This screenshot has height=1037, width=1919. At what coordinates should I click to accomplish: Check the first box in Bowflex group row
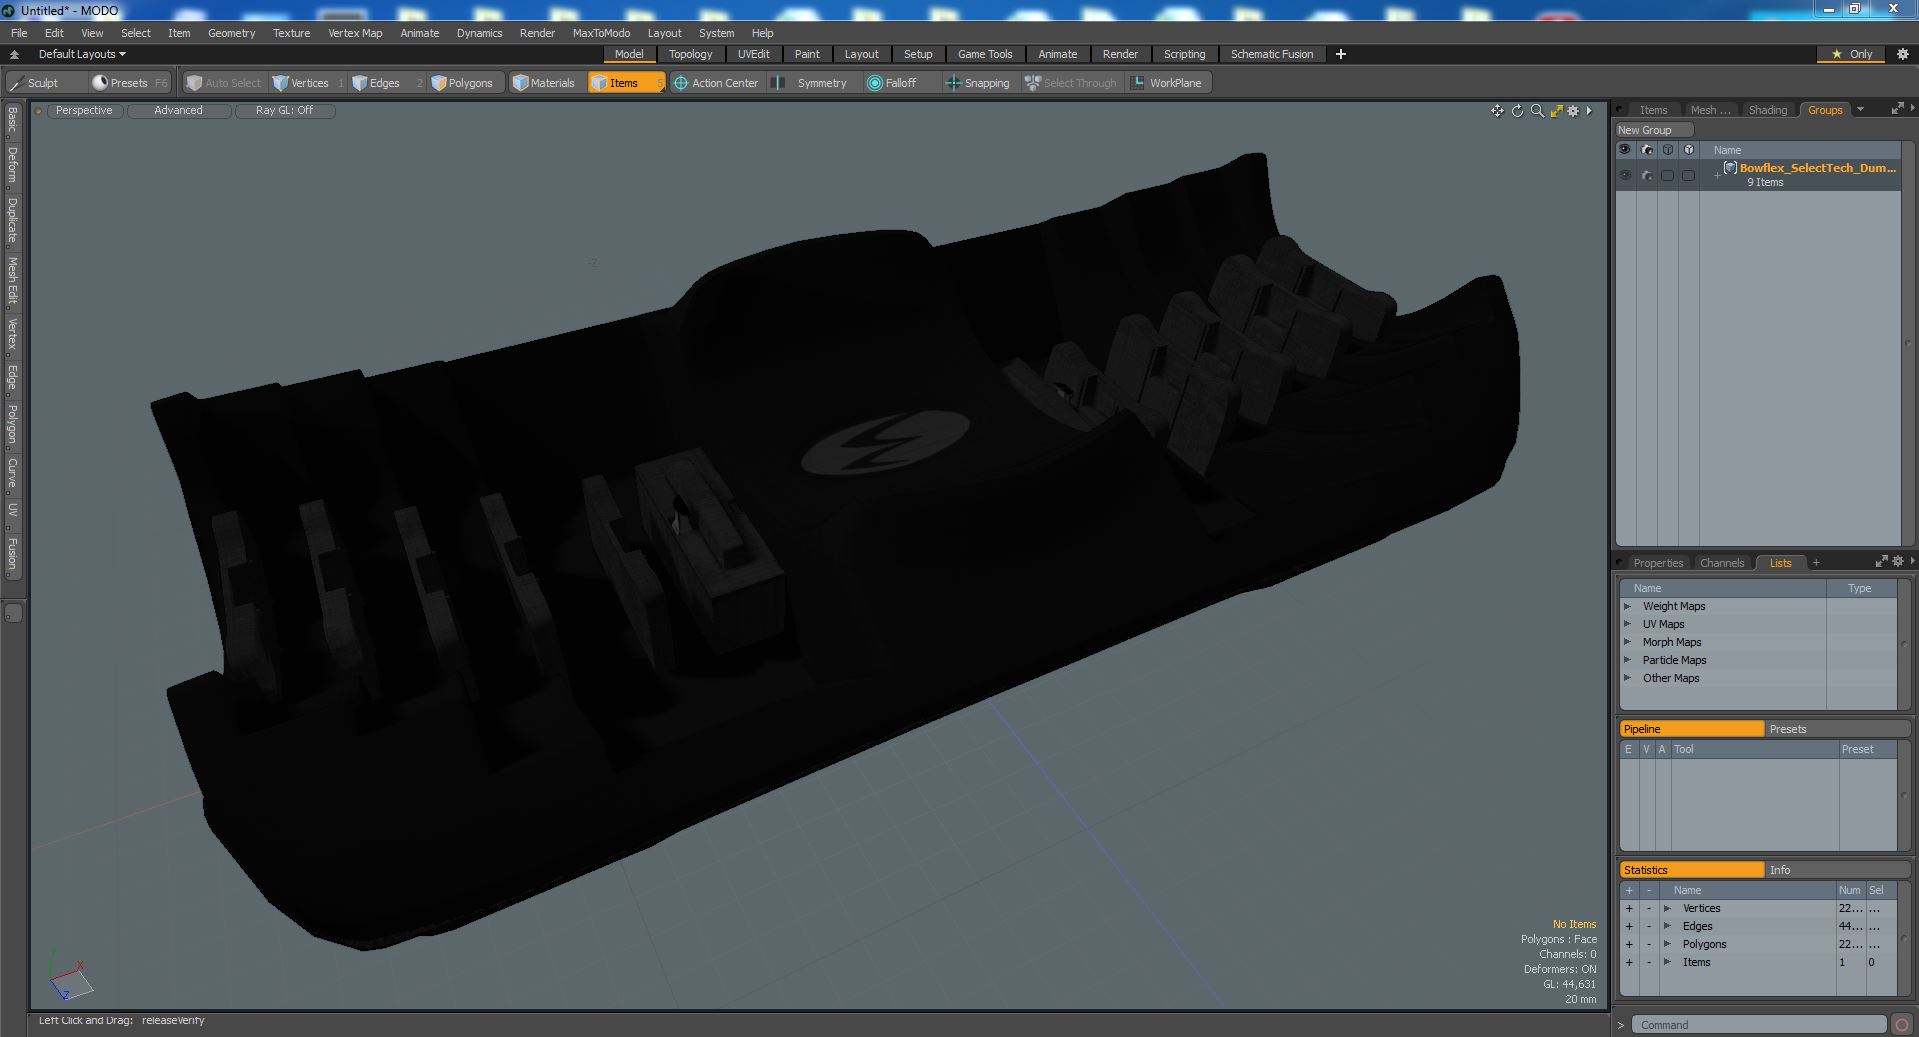point(1668,175)
